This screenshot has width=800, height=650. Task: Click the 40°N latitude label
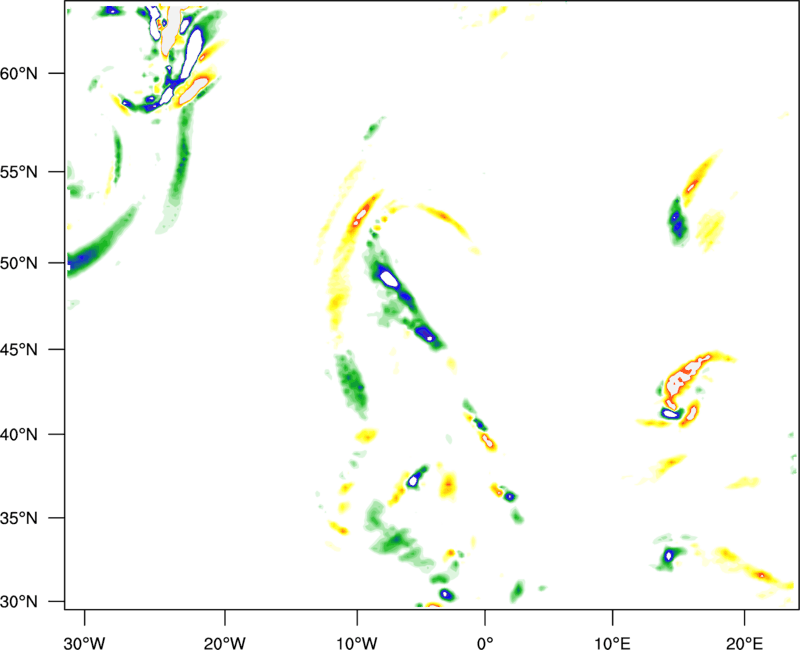point(19,435)
